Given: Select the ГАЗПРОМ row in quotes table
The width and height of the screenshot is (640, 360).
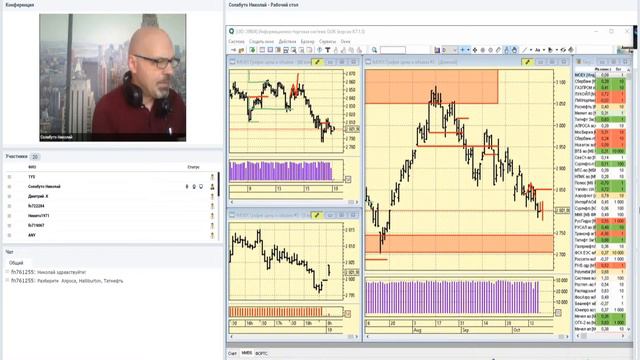Looking at the screenshot, I should (x=600, y=88).
